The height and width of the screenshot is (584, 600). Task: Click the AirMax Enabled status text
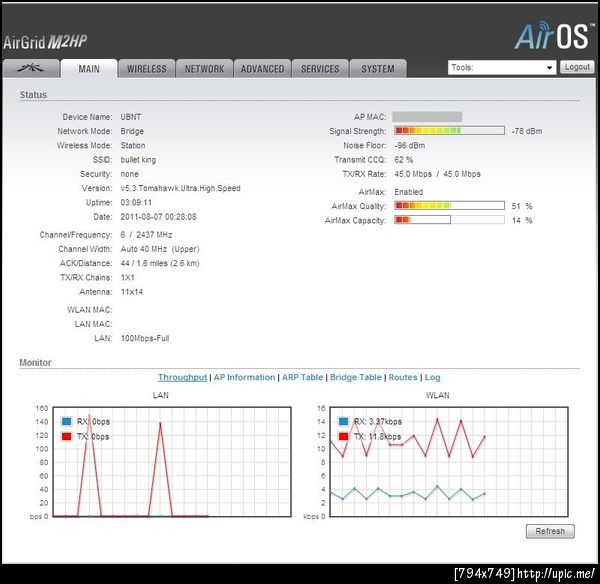pos(409,192)
